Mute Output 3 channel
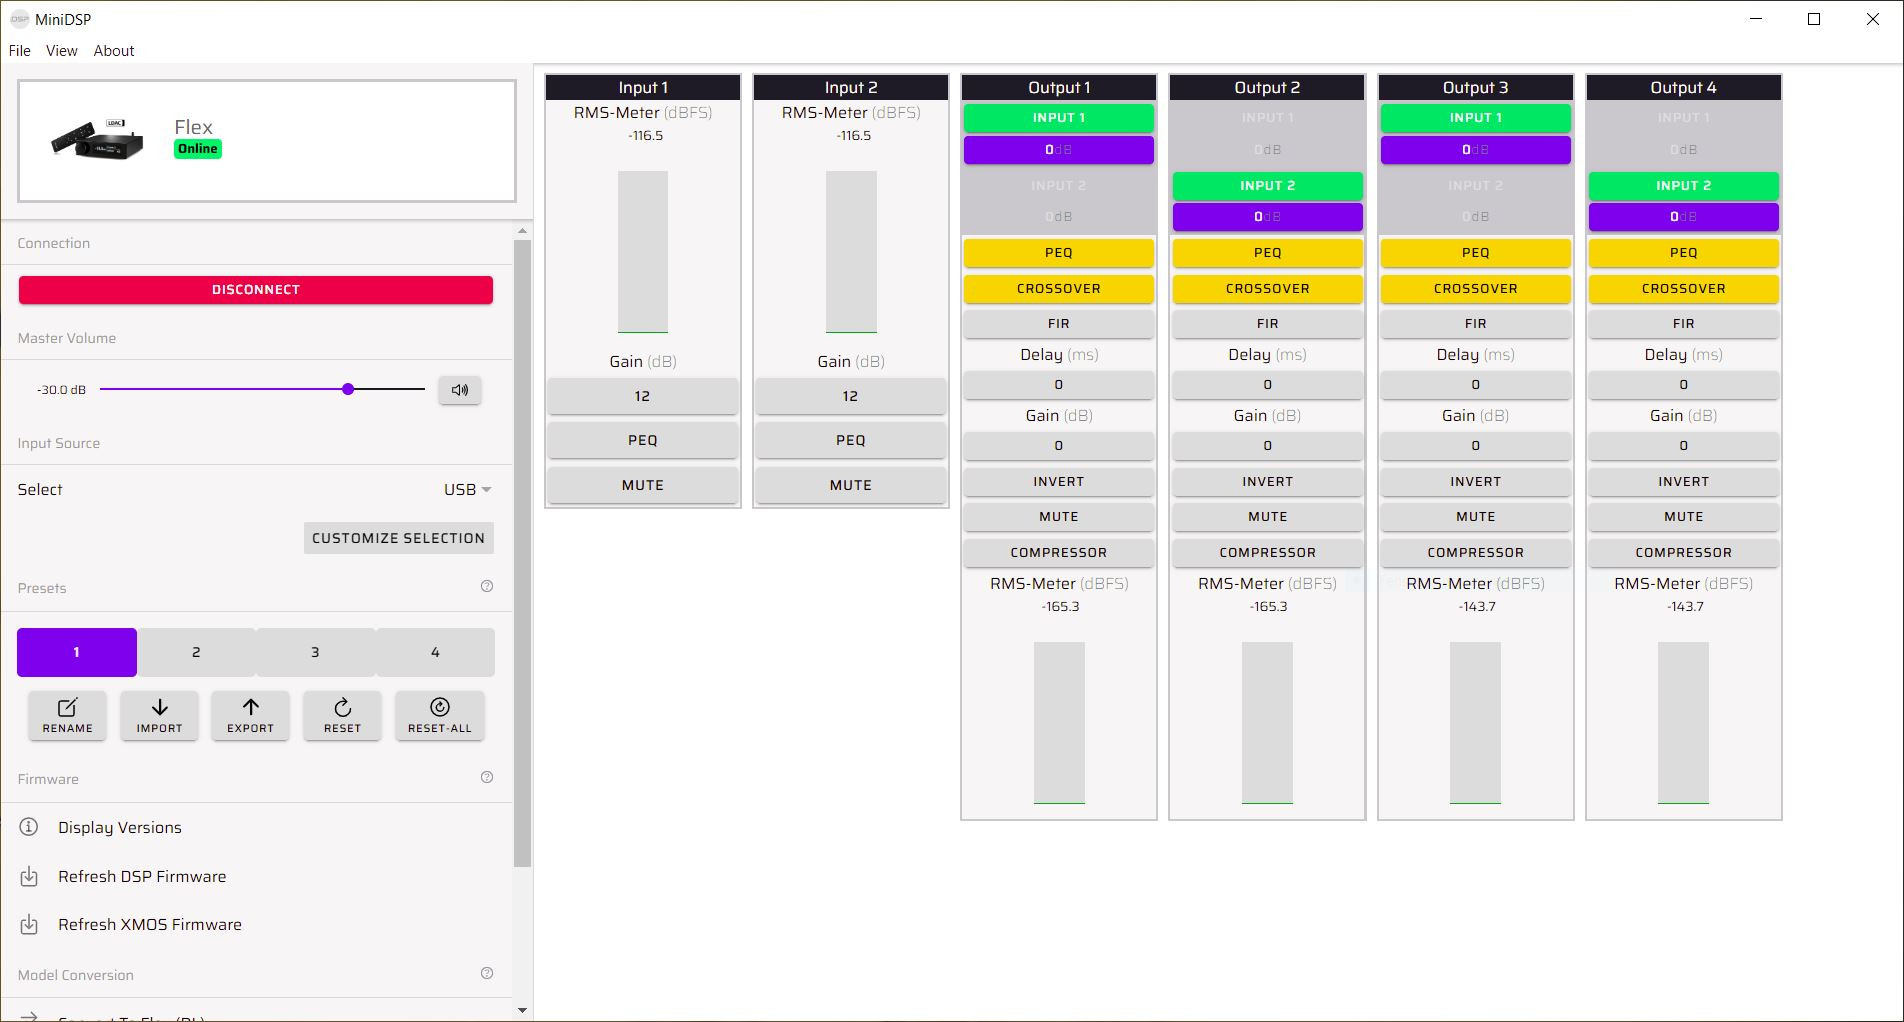Image resolution: width=1904 pixels, height=1022 pixels. point(1476,517)
